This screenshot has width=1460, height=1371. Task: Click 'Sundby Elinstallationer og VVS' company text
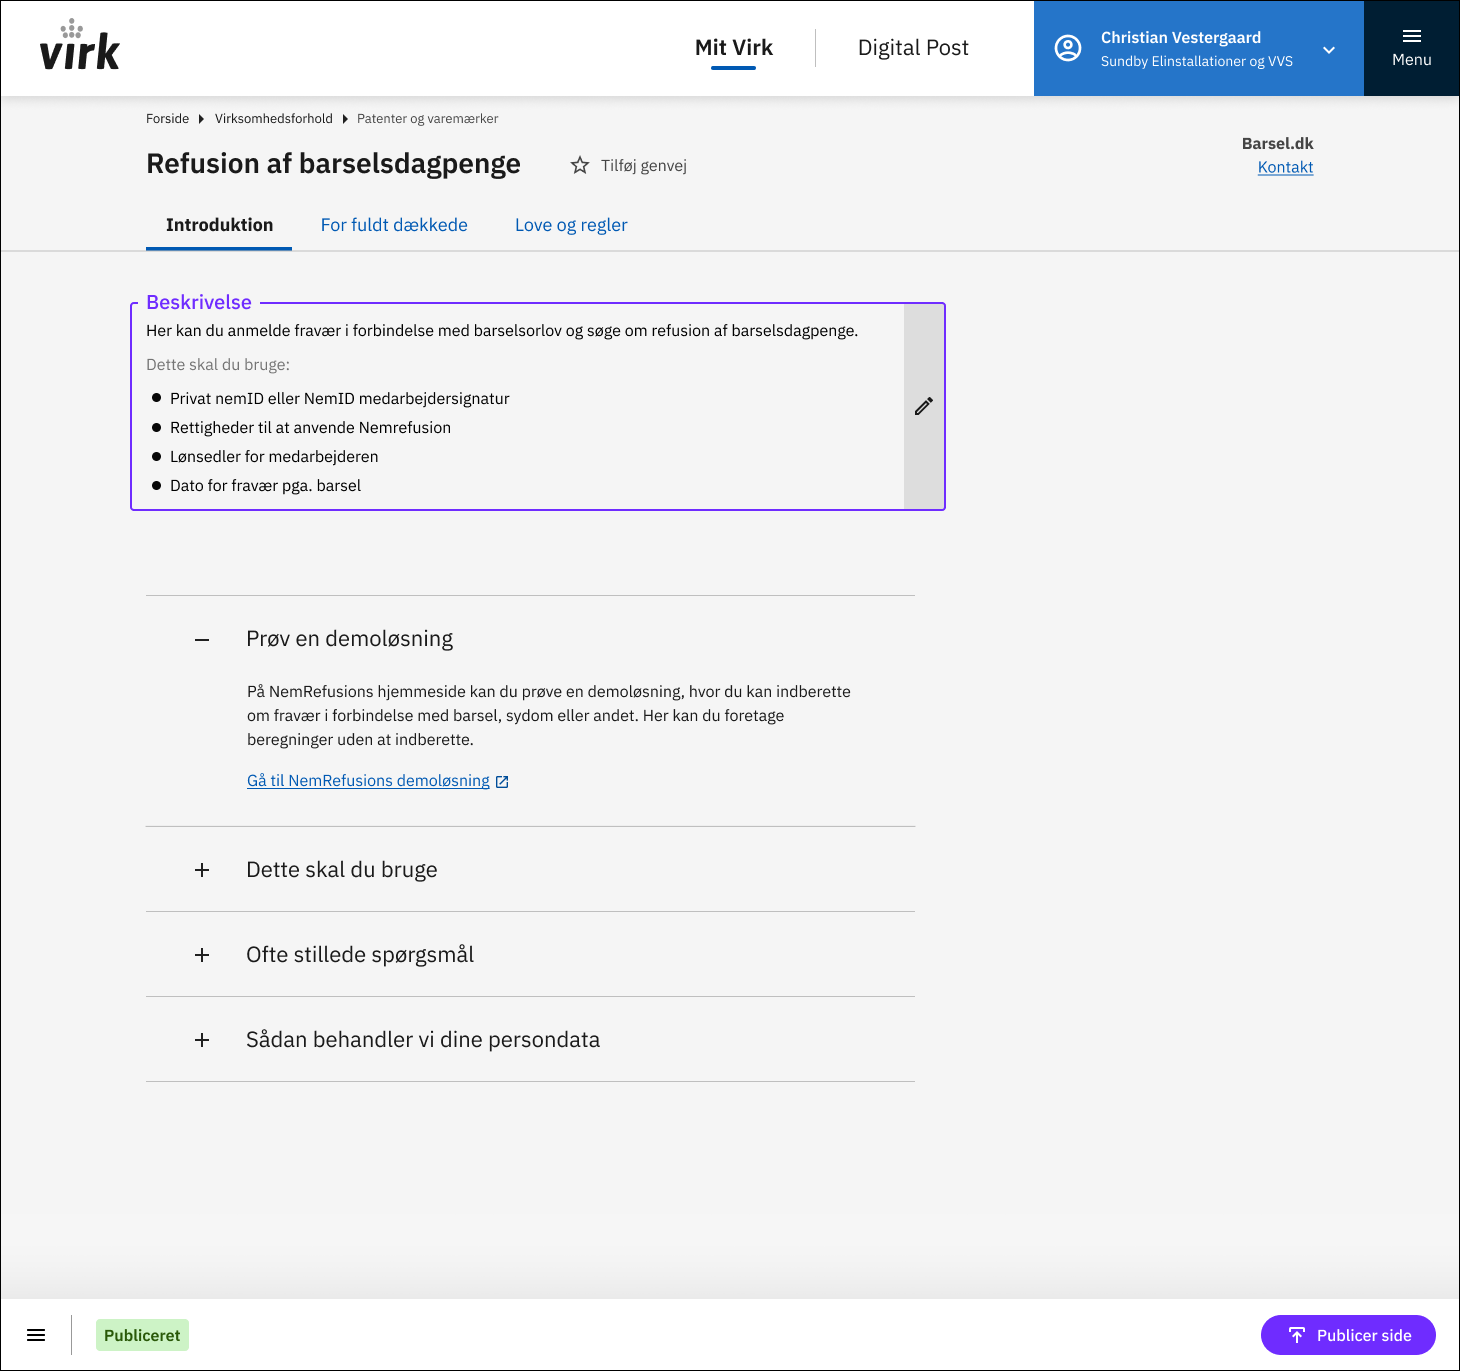point(1196,62)
